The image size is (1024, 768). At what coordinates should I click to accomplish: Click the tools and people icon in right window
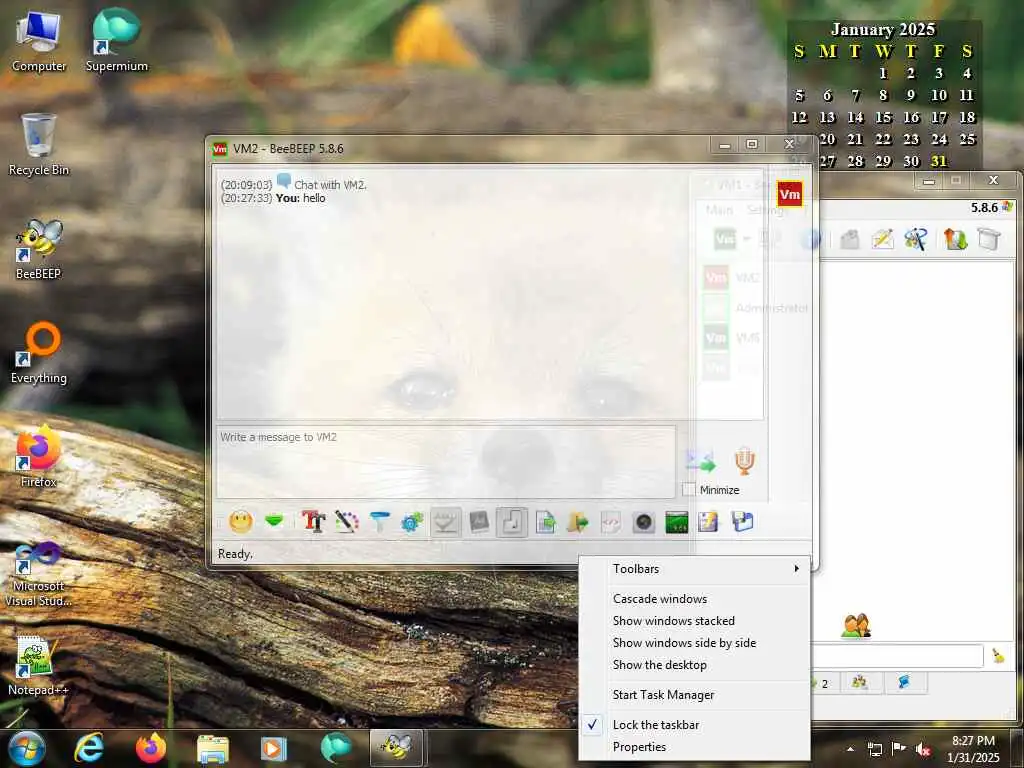(x=916, y=239)
